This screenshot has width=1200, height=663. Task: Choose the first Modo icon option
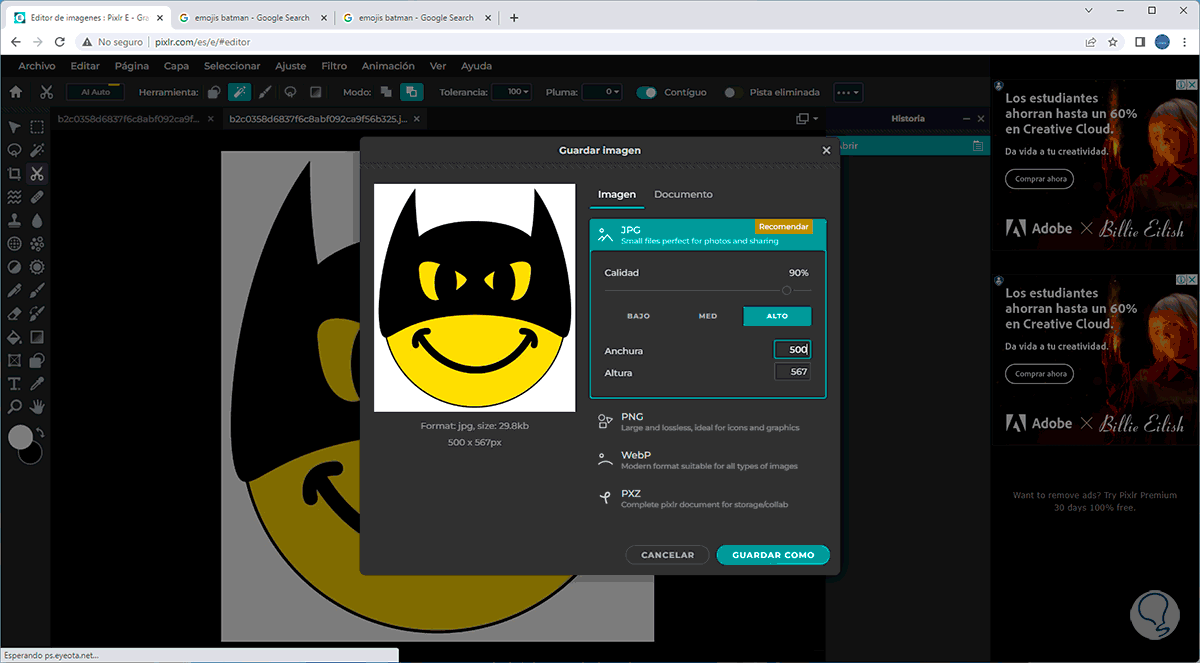pos(386,92)
